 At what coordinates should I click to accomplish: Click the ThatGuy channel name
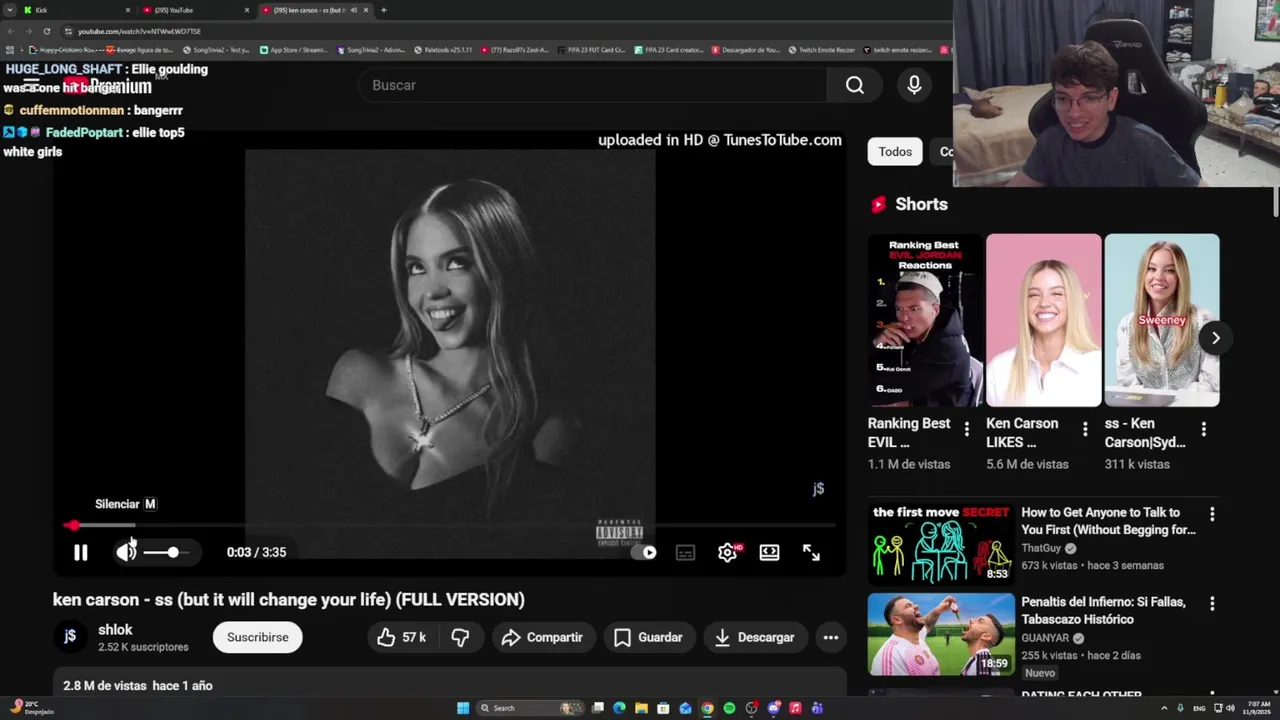pos(1041,548)
